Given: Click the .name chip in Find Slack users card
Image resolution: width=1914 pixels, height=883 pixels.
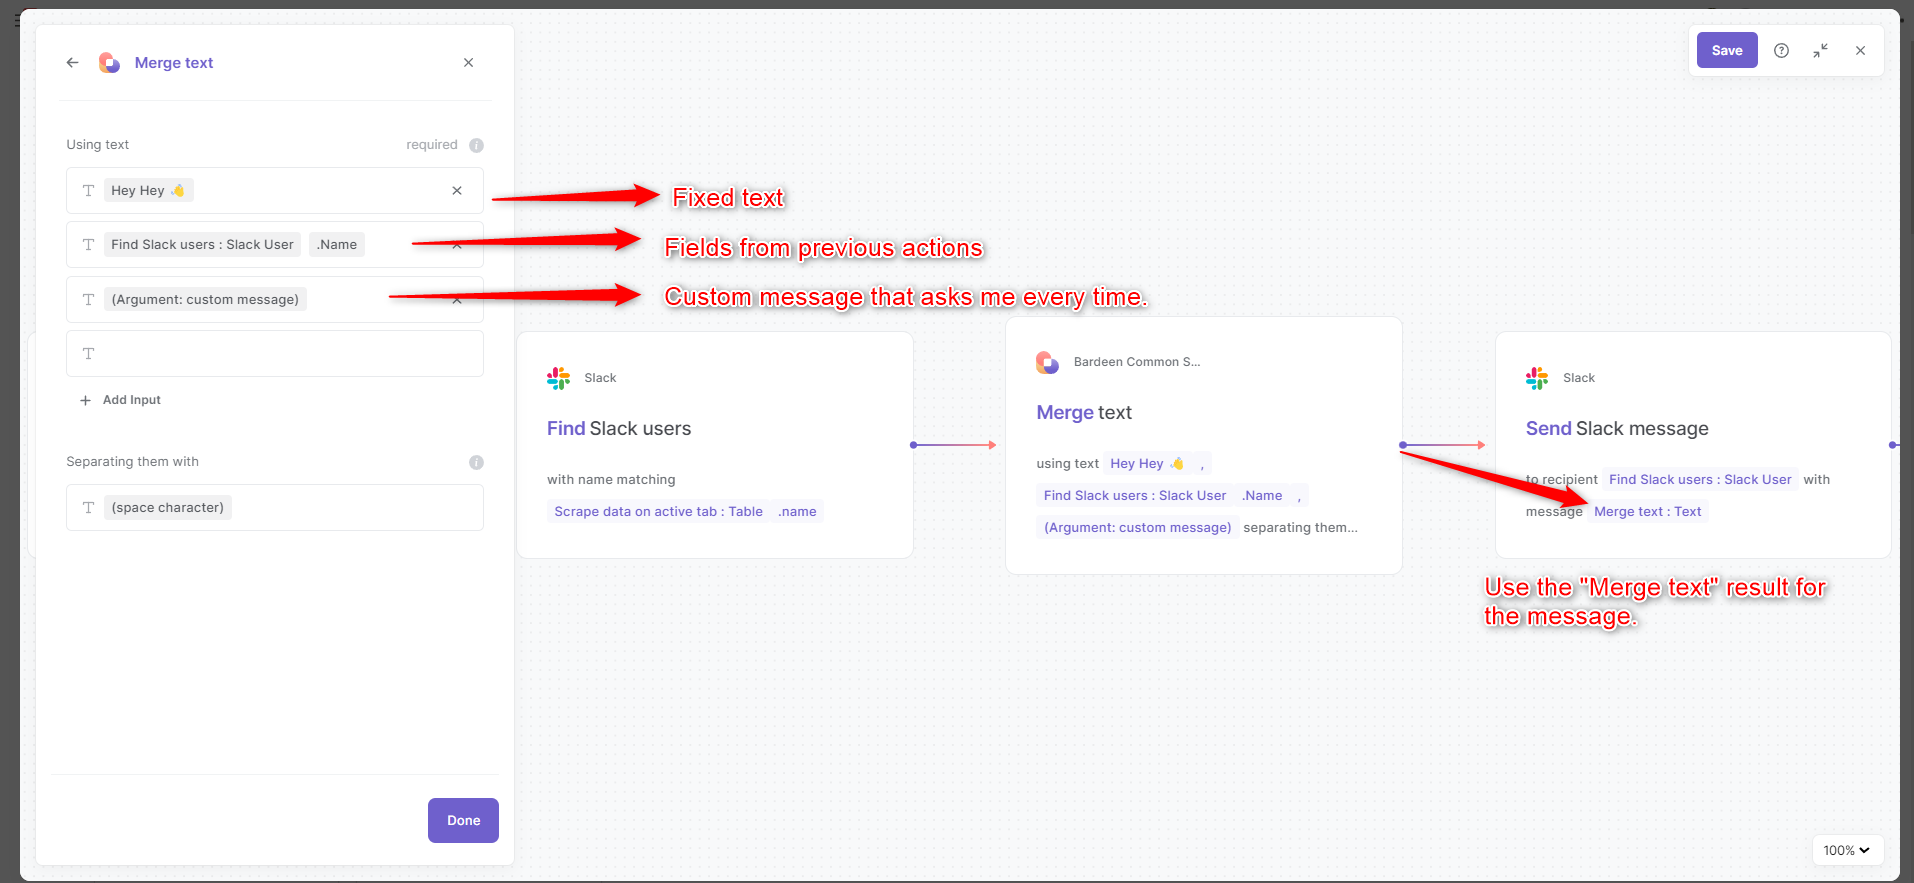Looking at the screenshot, I should (x=797, y=511).
